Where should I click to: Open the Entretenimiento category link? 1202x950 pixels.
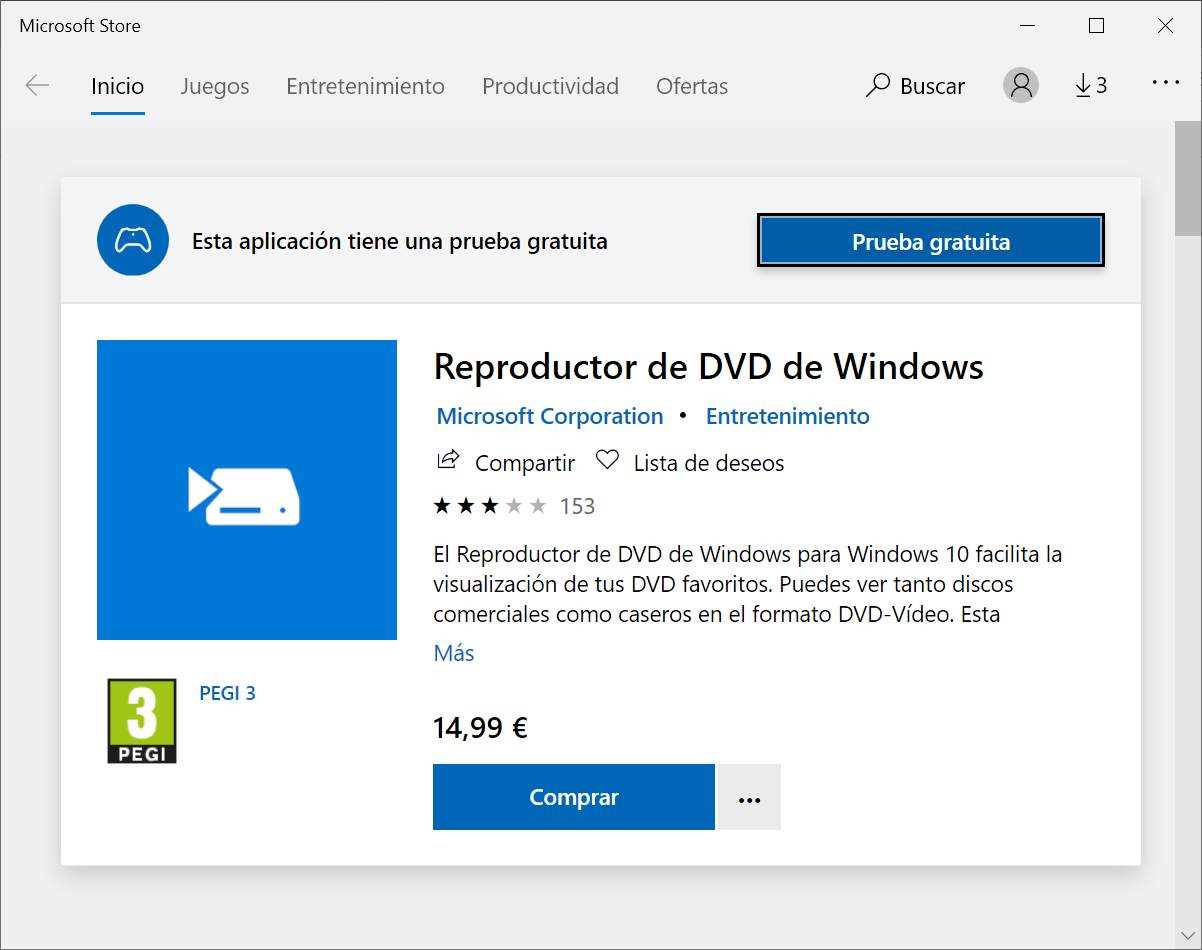click(x=788, y=416)
